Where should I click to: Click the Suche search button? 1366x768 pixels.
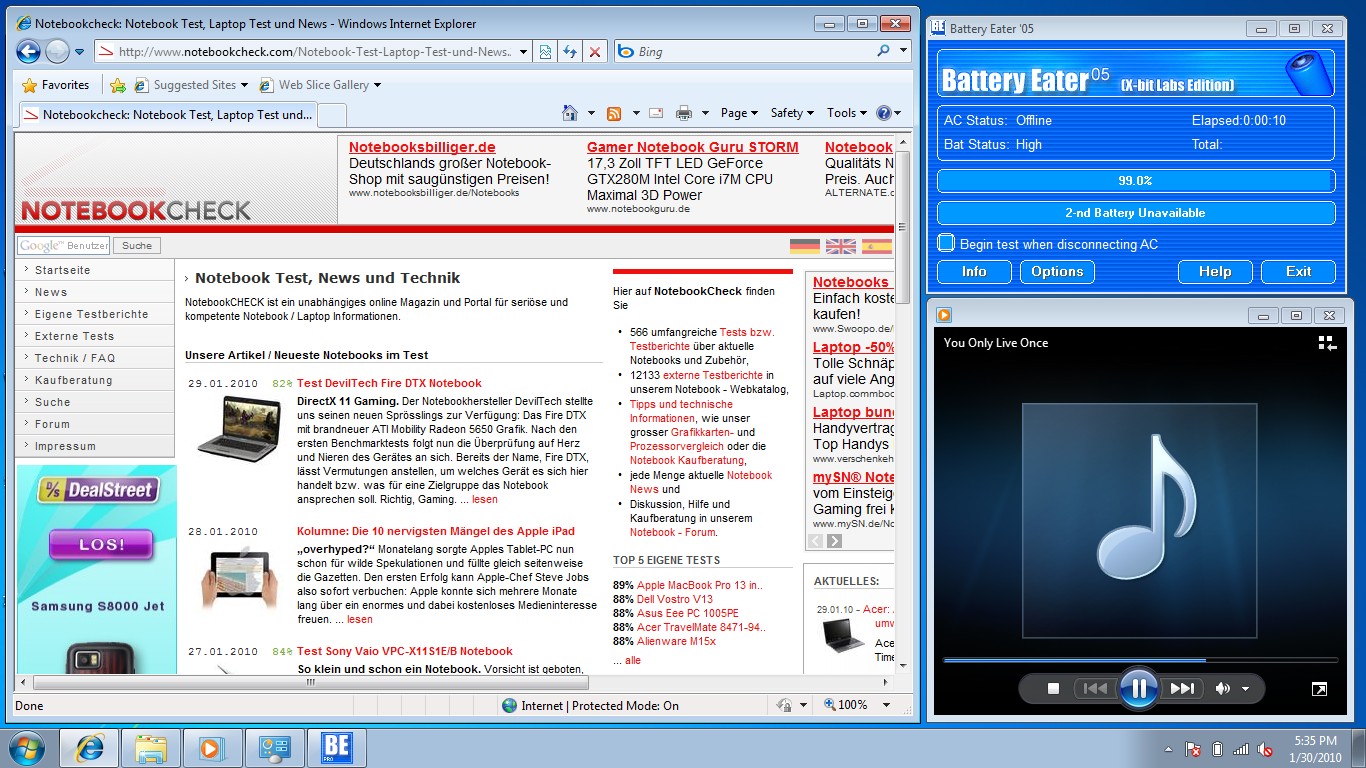(x=137, y=245)
